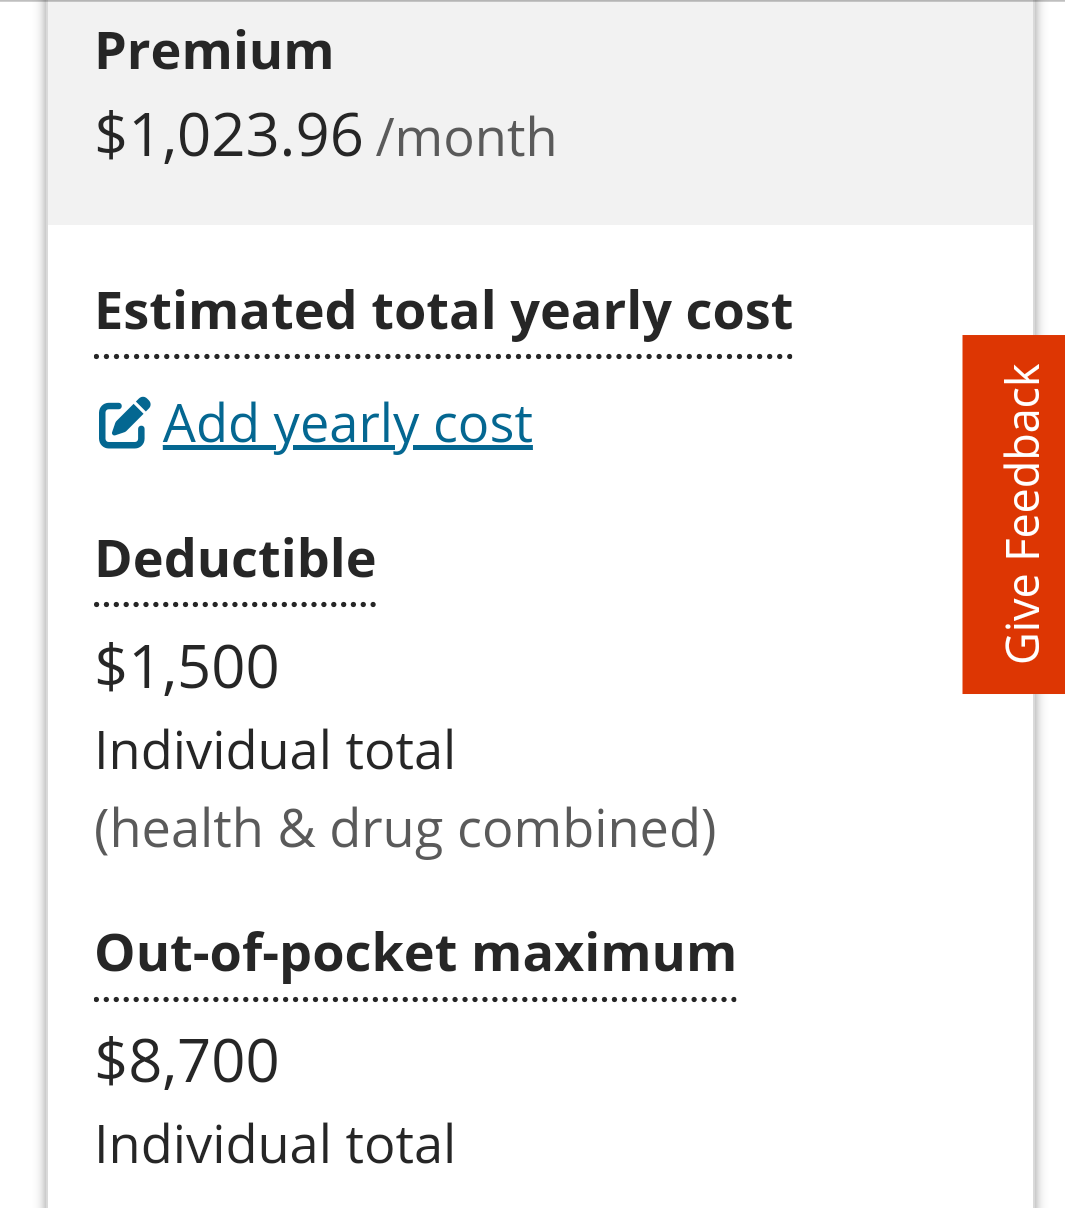
Task: Show the Deductible term definition
Action: tap(235, 558)
